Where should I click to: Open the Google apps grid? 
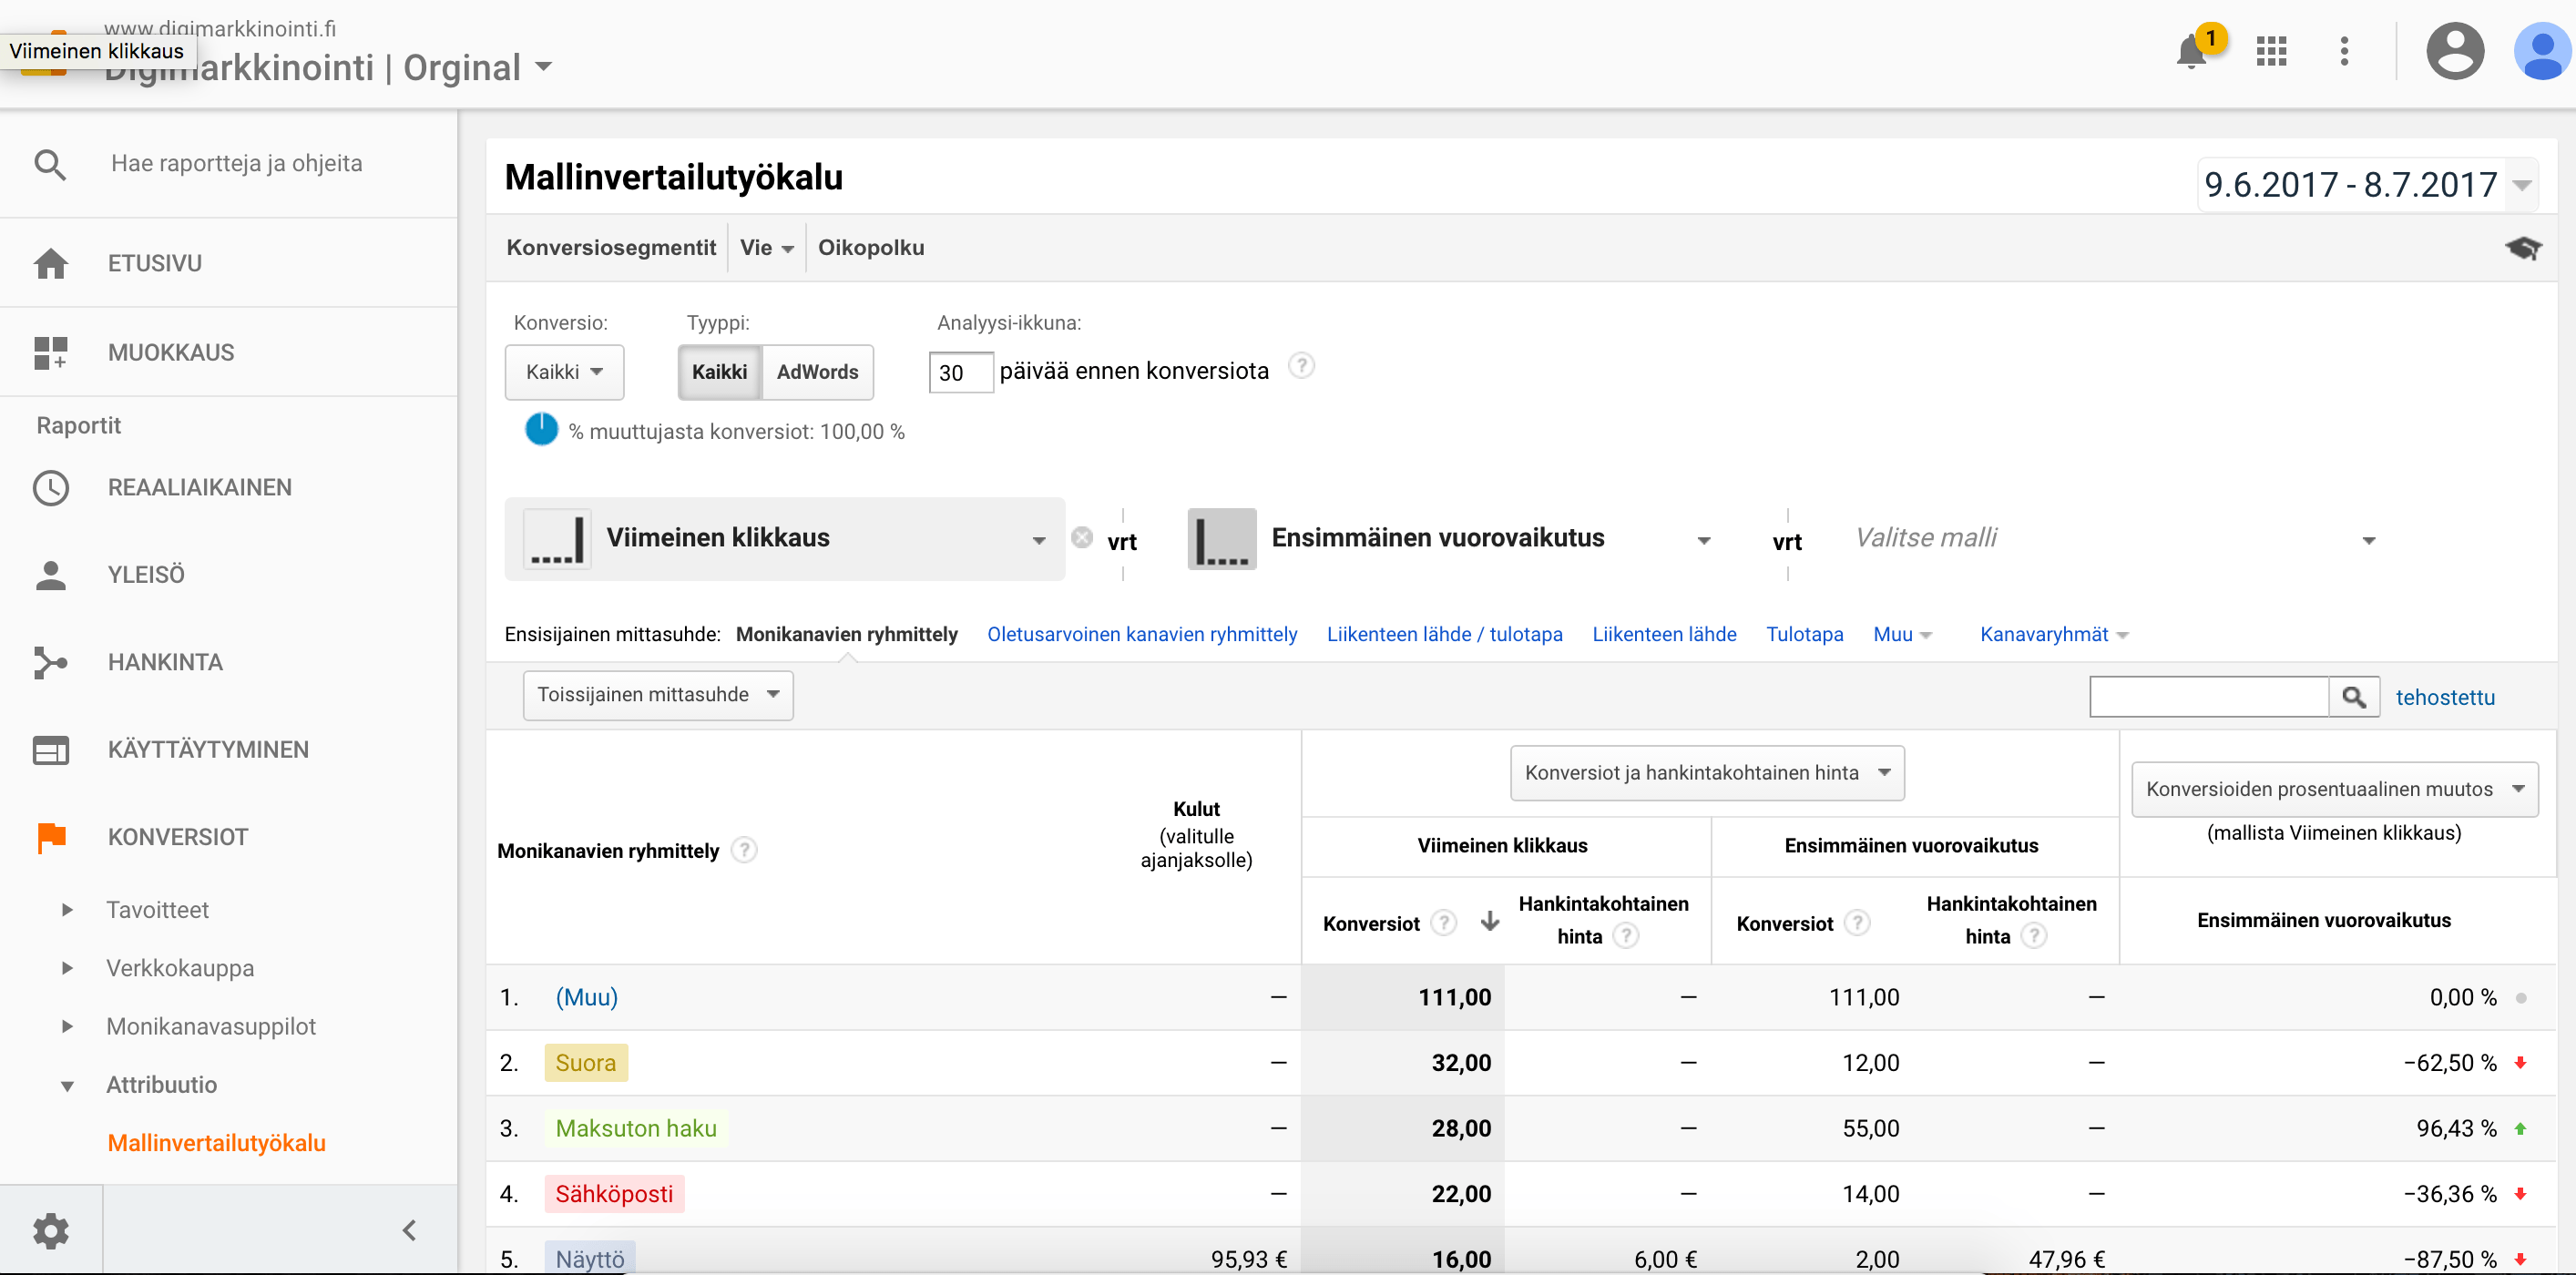(2271, 51)
